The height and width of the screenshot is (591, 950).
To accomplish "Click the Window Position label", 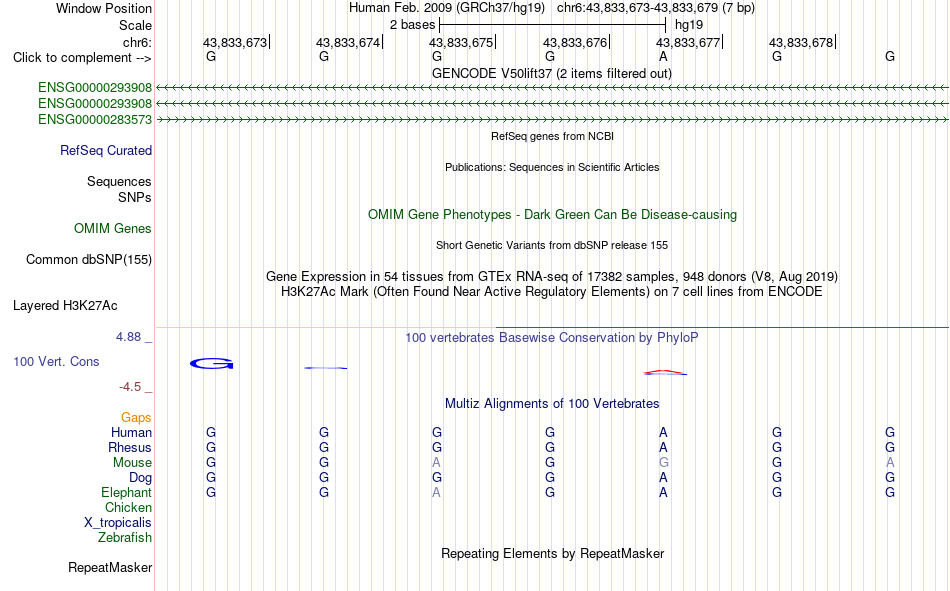I will [104, 8].
